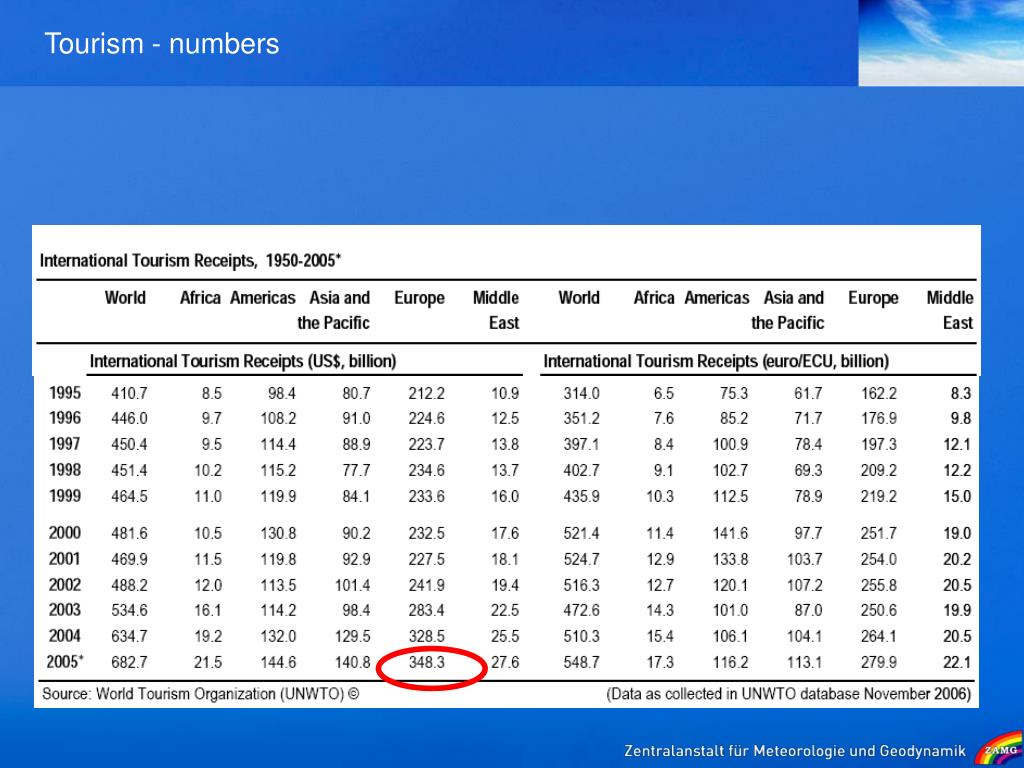Click the year label 1997
This screenshot has height=768, width=1024.
point(65,444)
